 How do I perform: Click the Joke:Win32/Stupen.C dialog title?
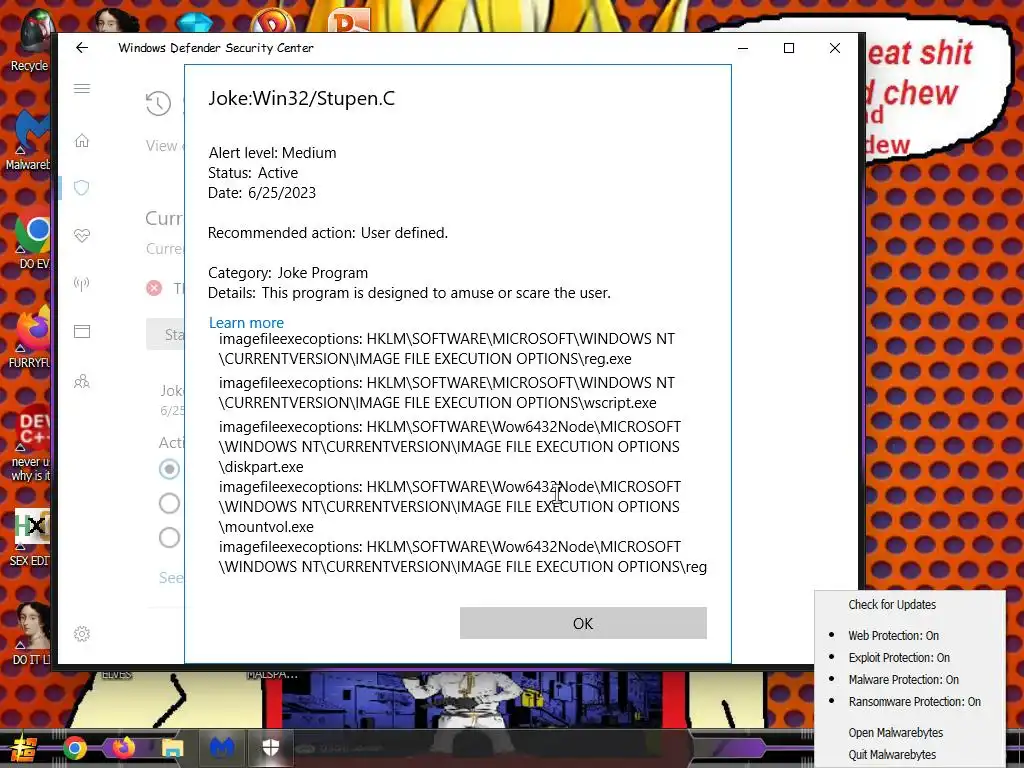coord(302,99)
